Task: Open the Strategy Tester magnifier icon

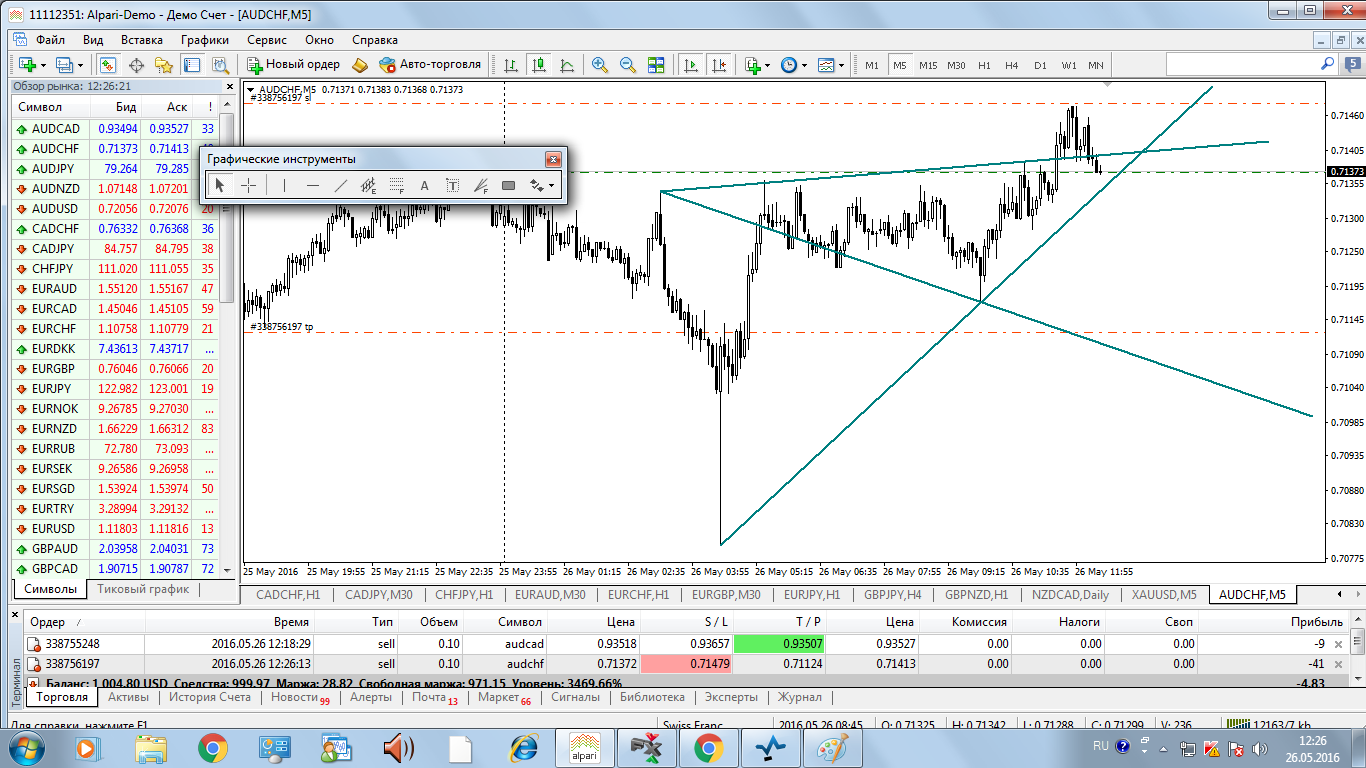Action: 219,64
